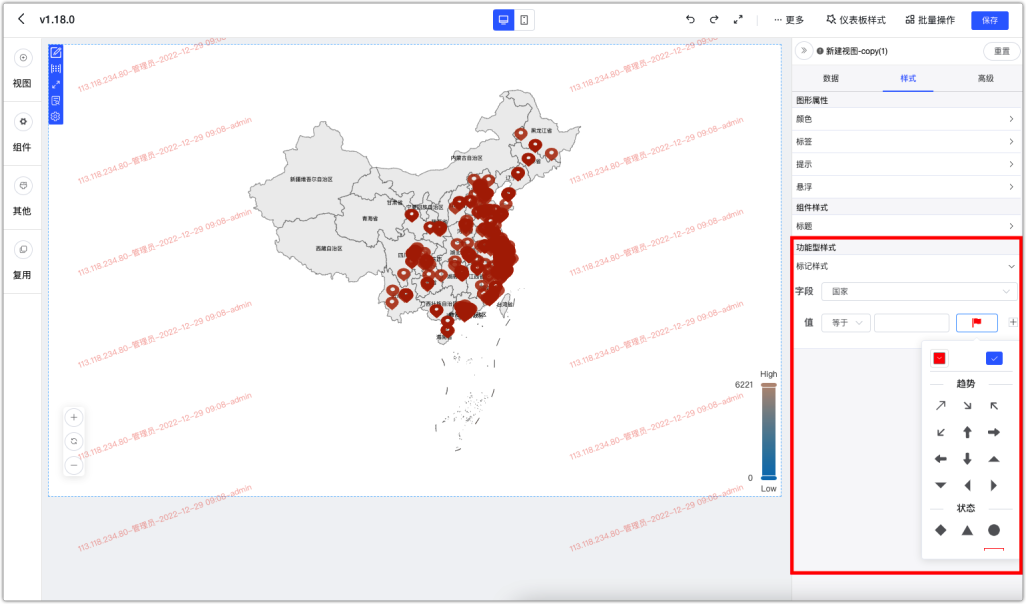Click the 重置 reset button
This screenshot has width=1026, height=604.
[1001, 51]
